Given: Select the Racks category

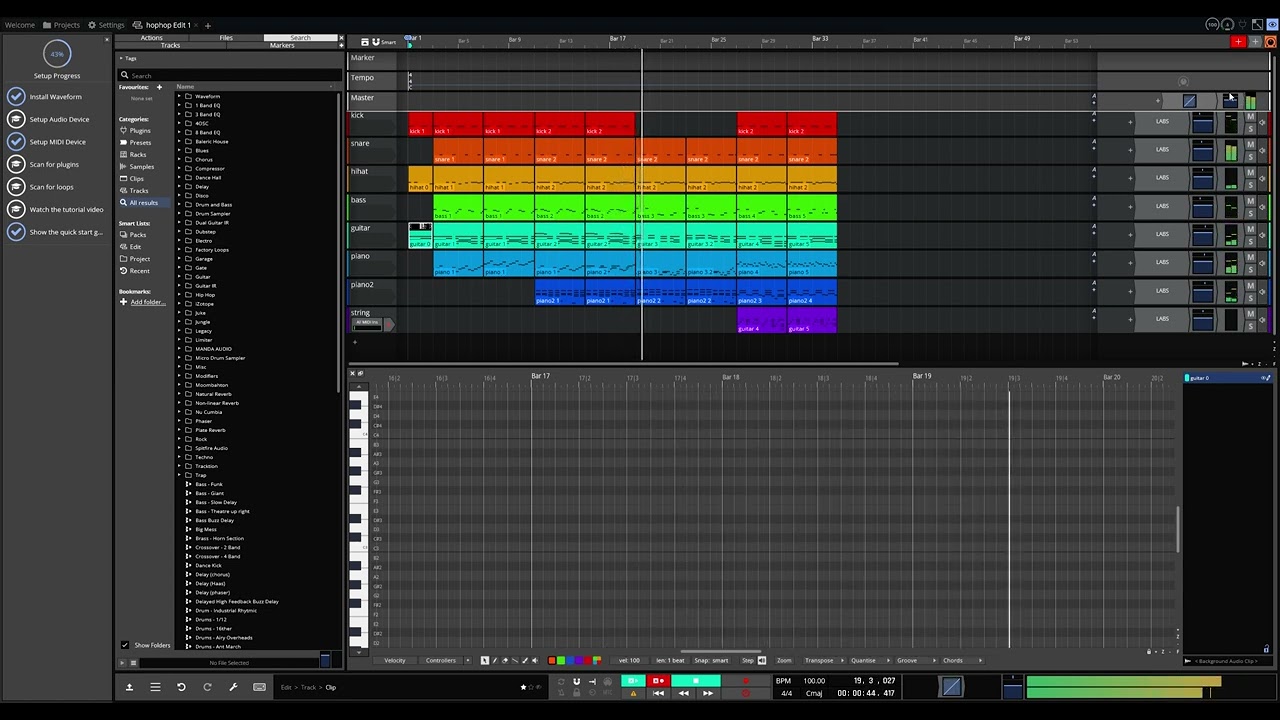Looking at the screenshot, I should coord(138,155).
